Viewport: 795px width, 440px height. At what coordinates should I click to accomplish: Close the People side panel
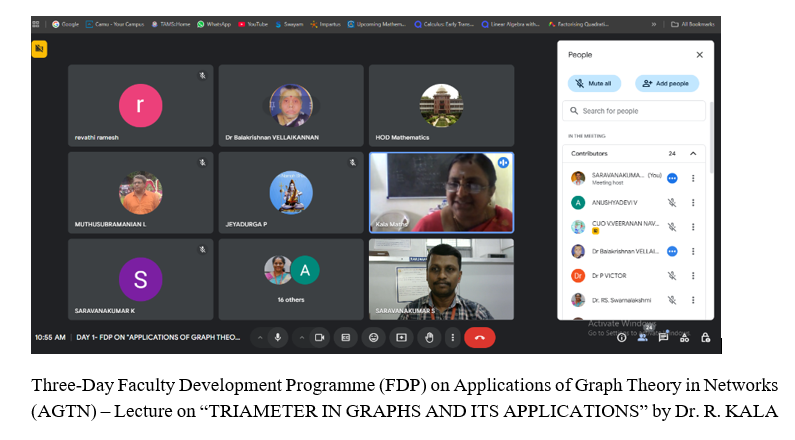[699, 55]
